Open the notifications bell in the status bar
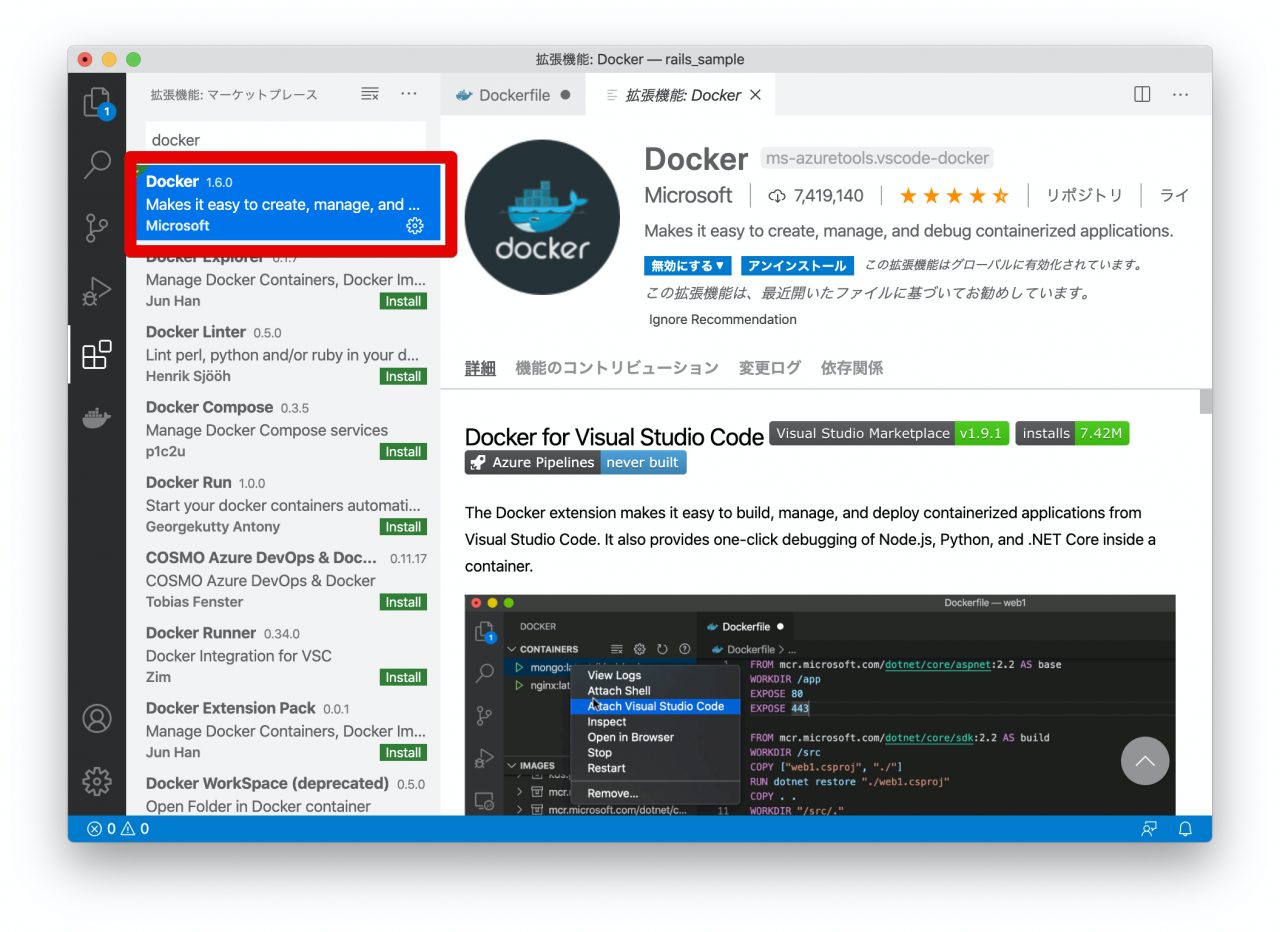1280x932 pixels. 1185,829
